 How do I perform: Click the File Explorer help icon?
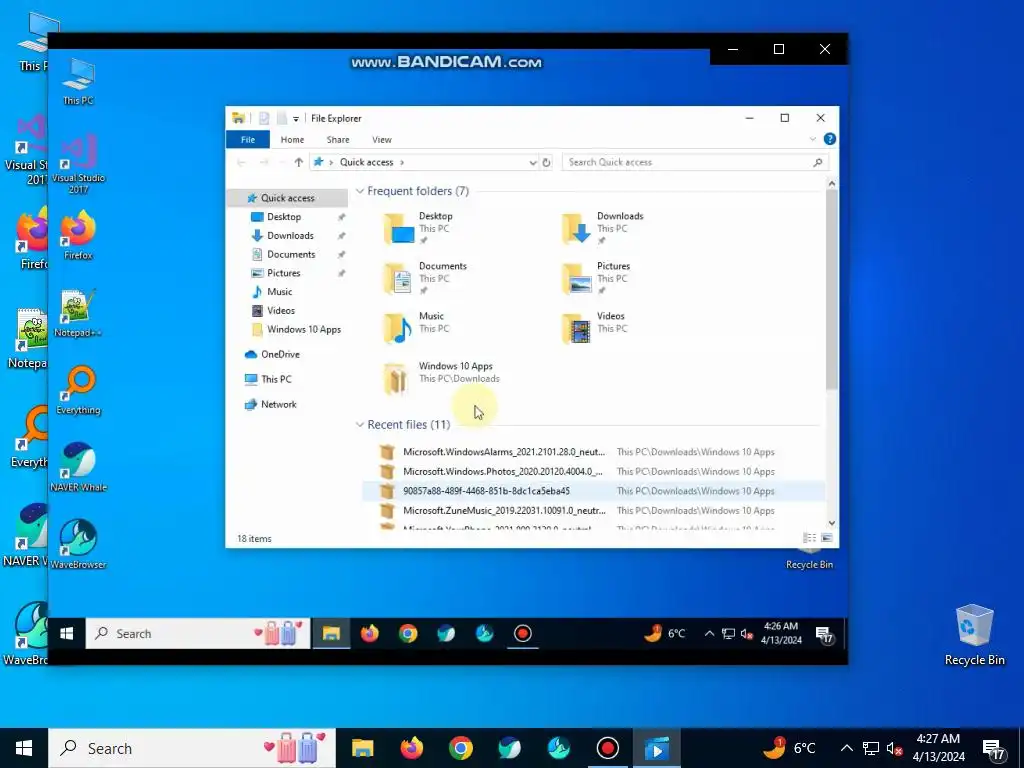click(829, 139)
